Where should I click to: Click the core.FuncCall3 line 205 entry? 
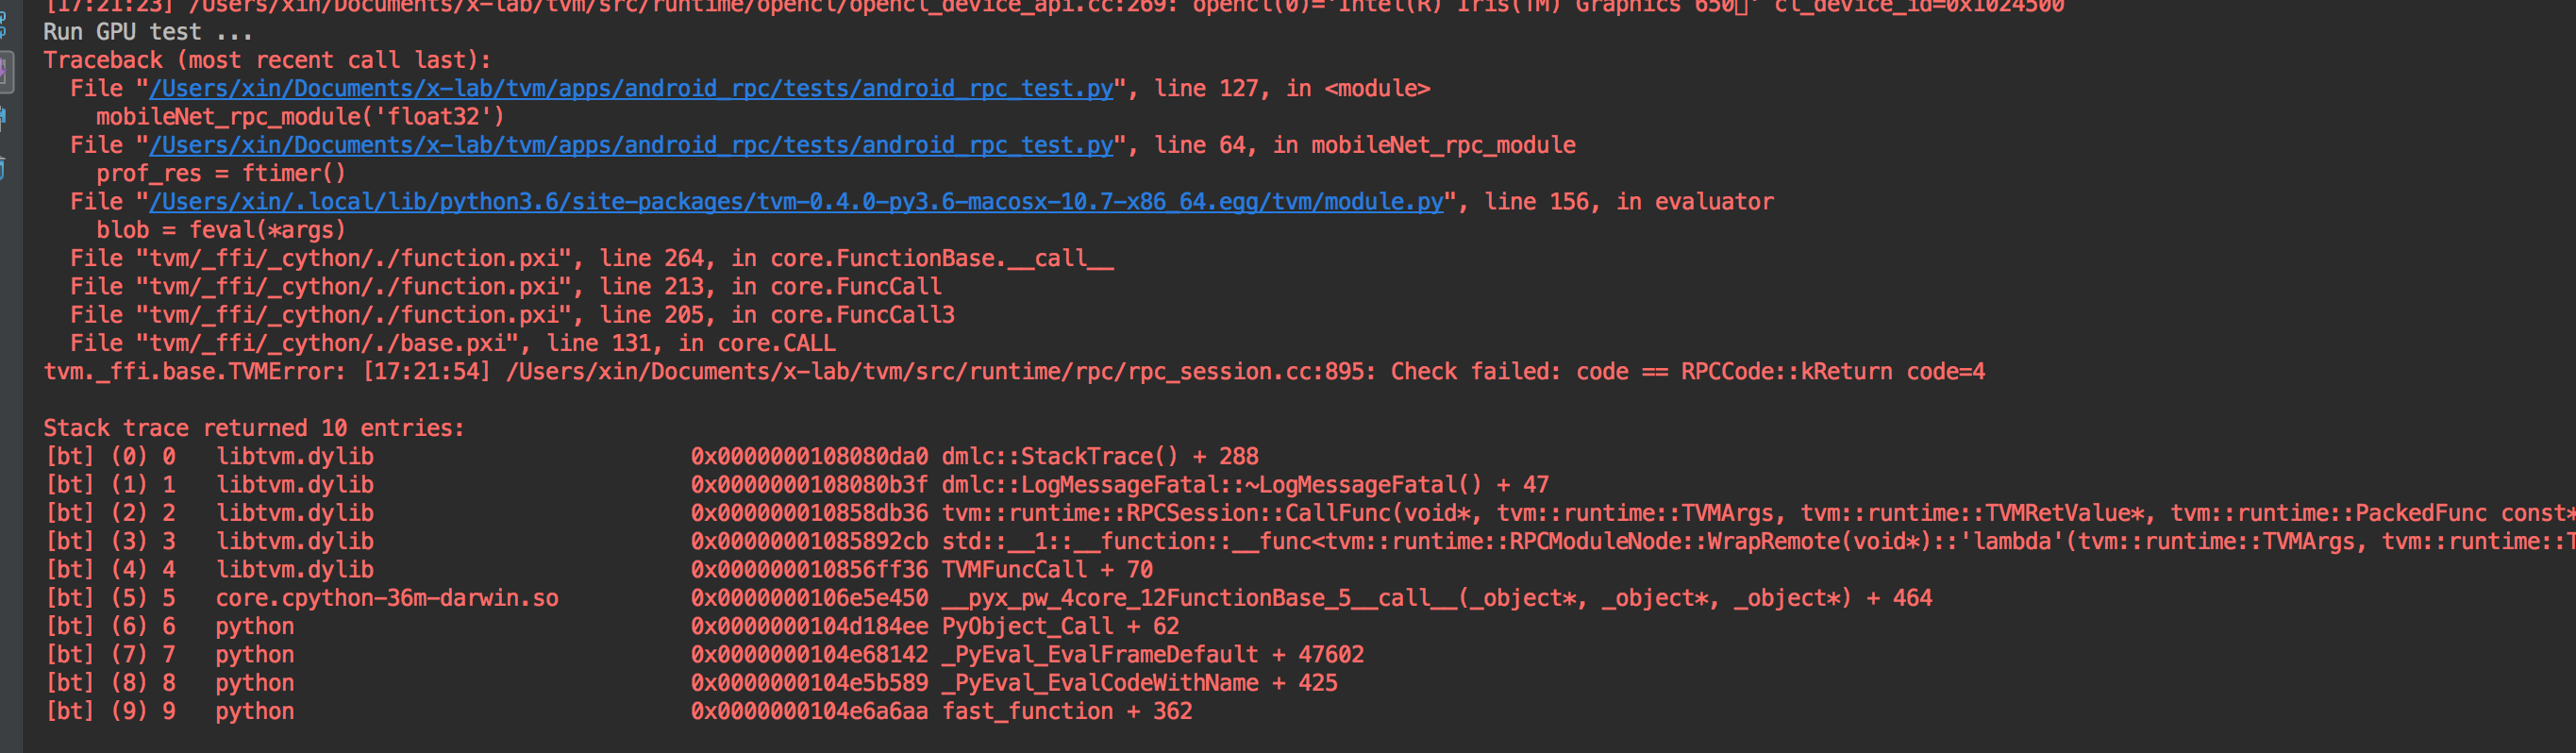coord(512,315)
